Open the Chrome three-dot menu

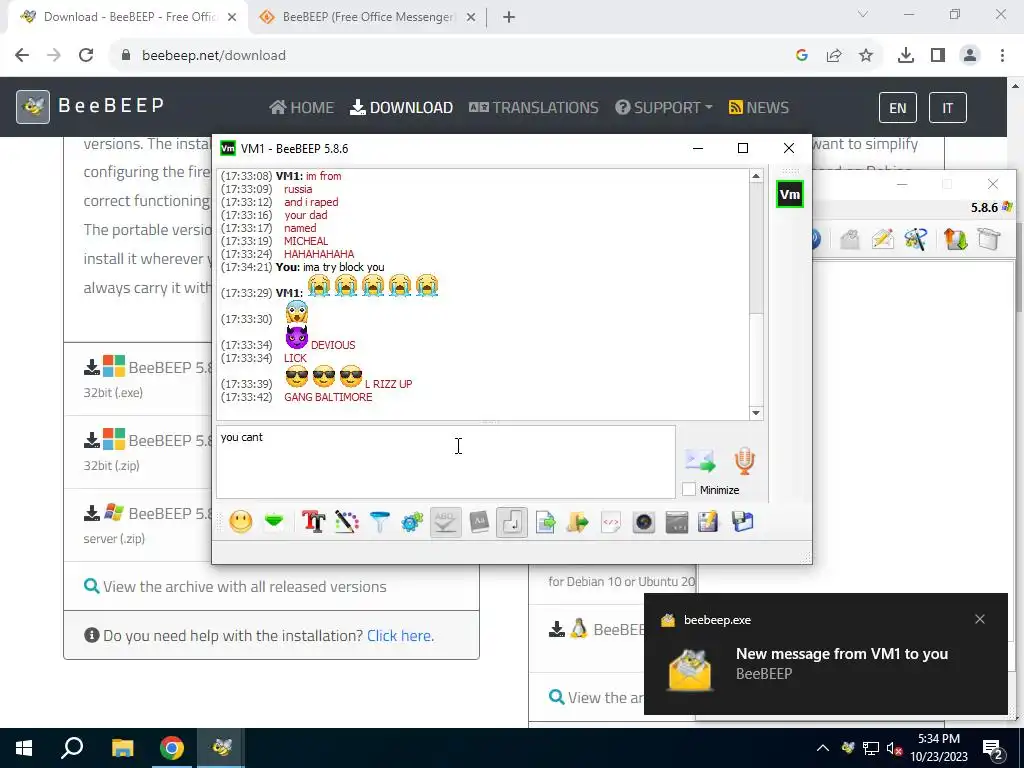[x=1002, y=56]
